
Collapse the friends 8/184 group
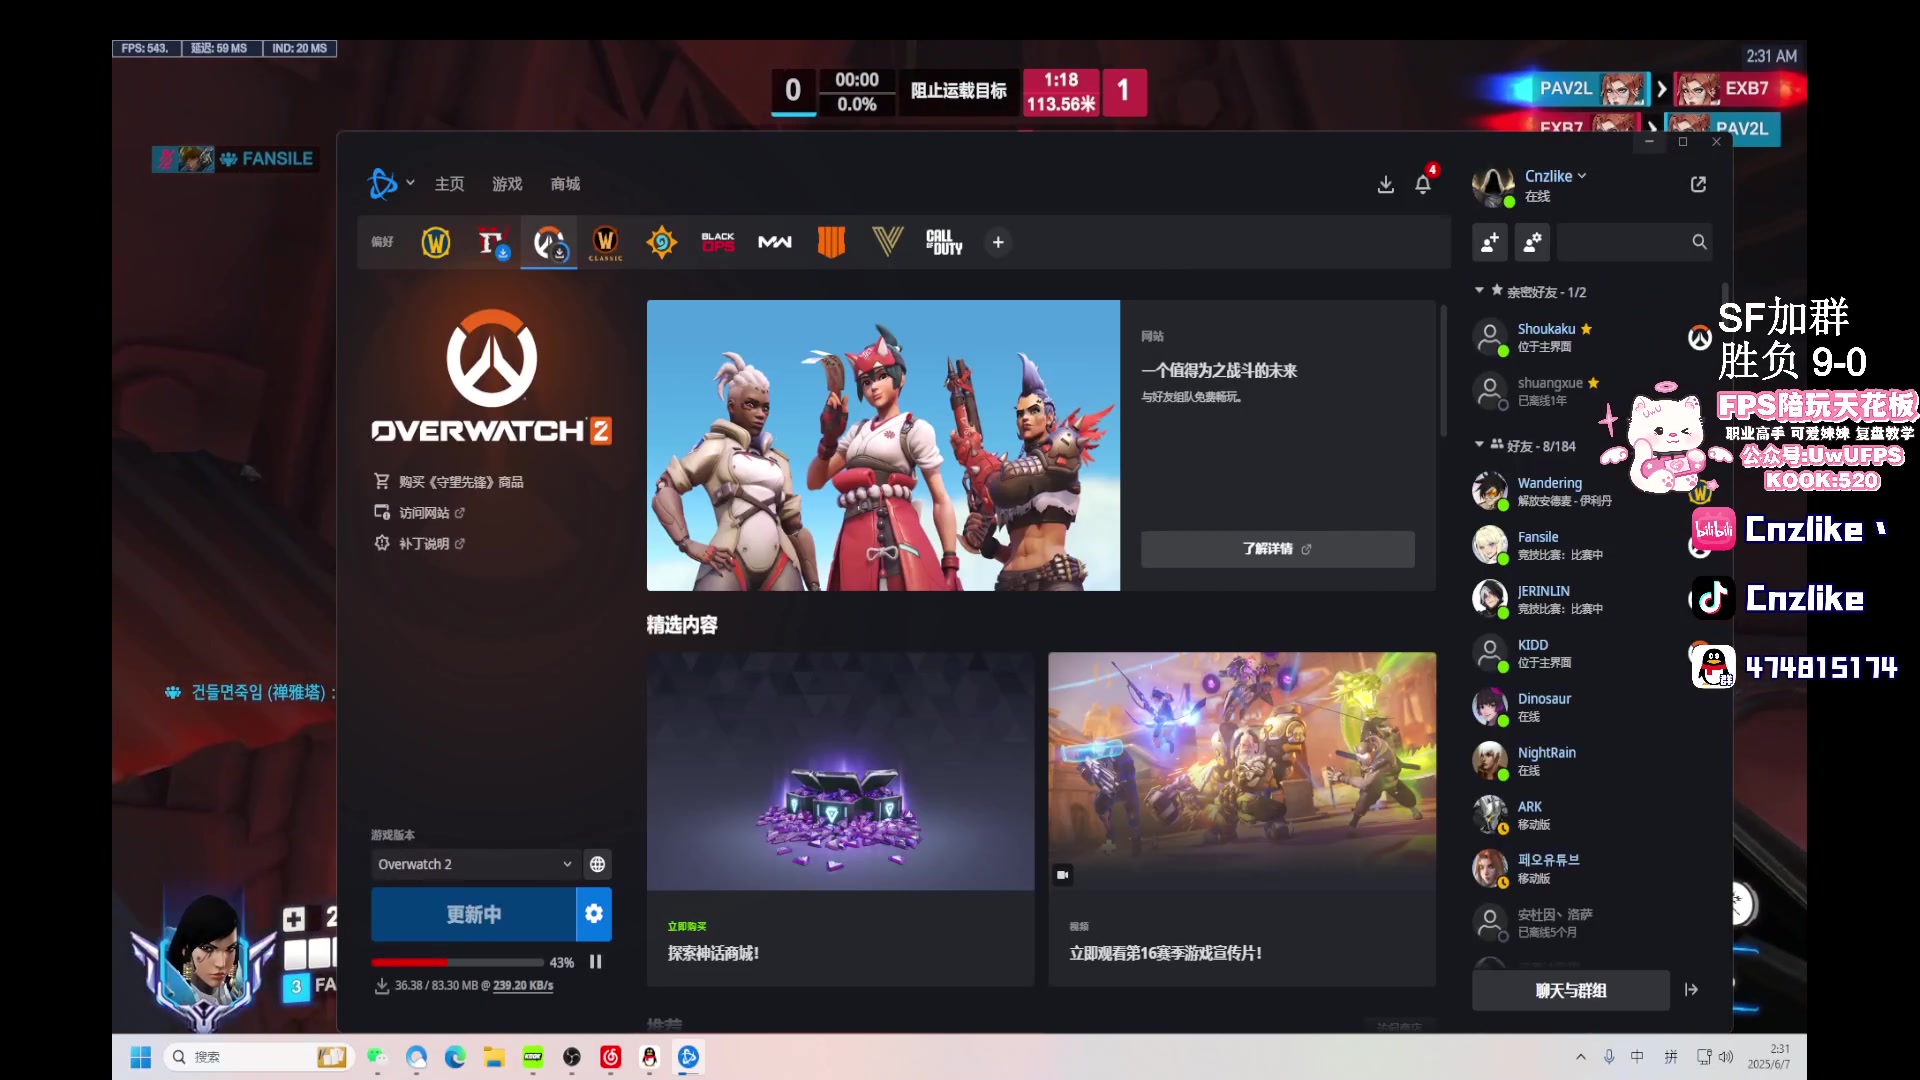tap(1479, 445)
